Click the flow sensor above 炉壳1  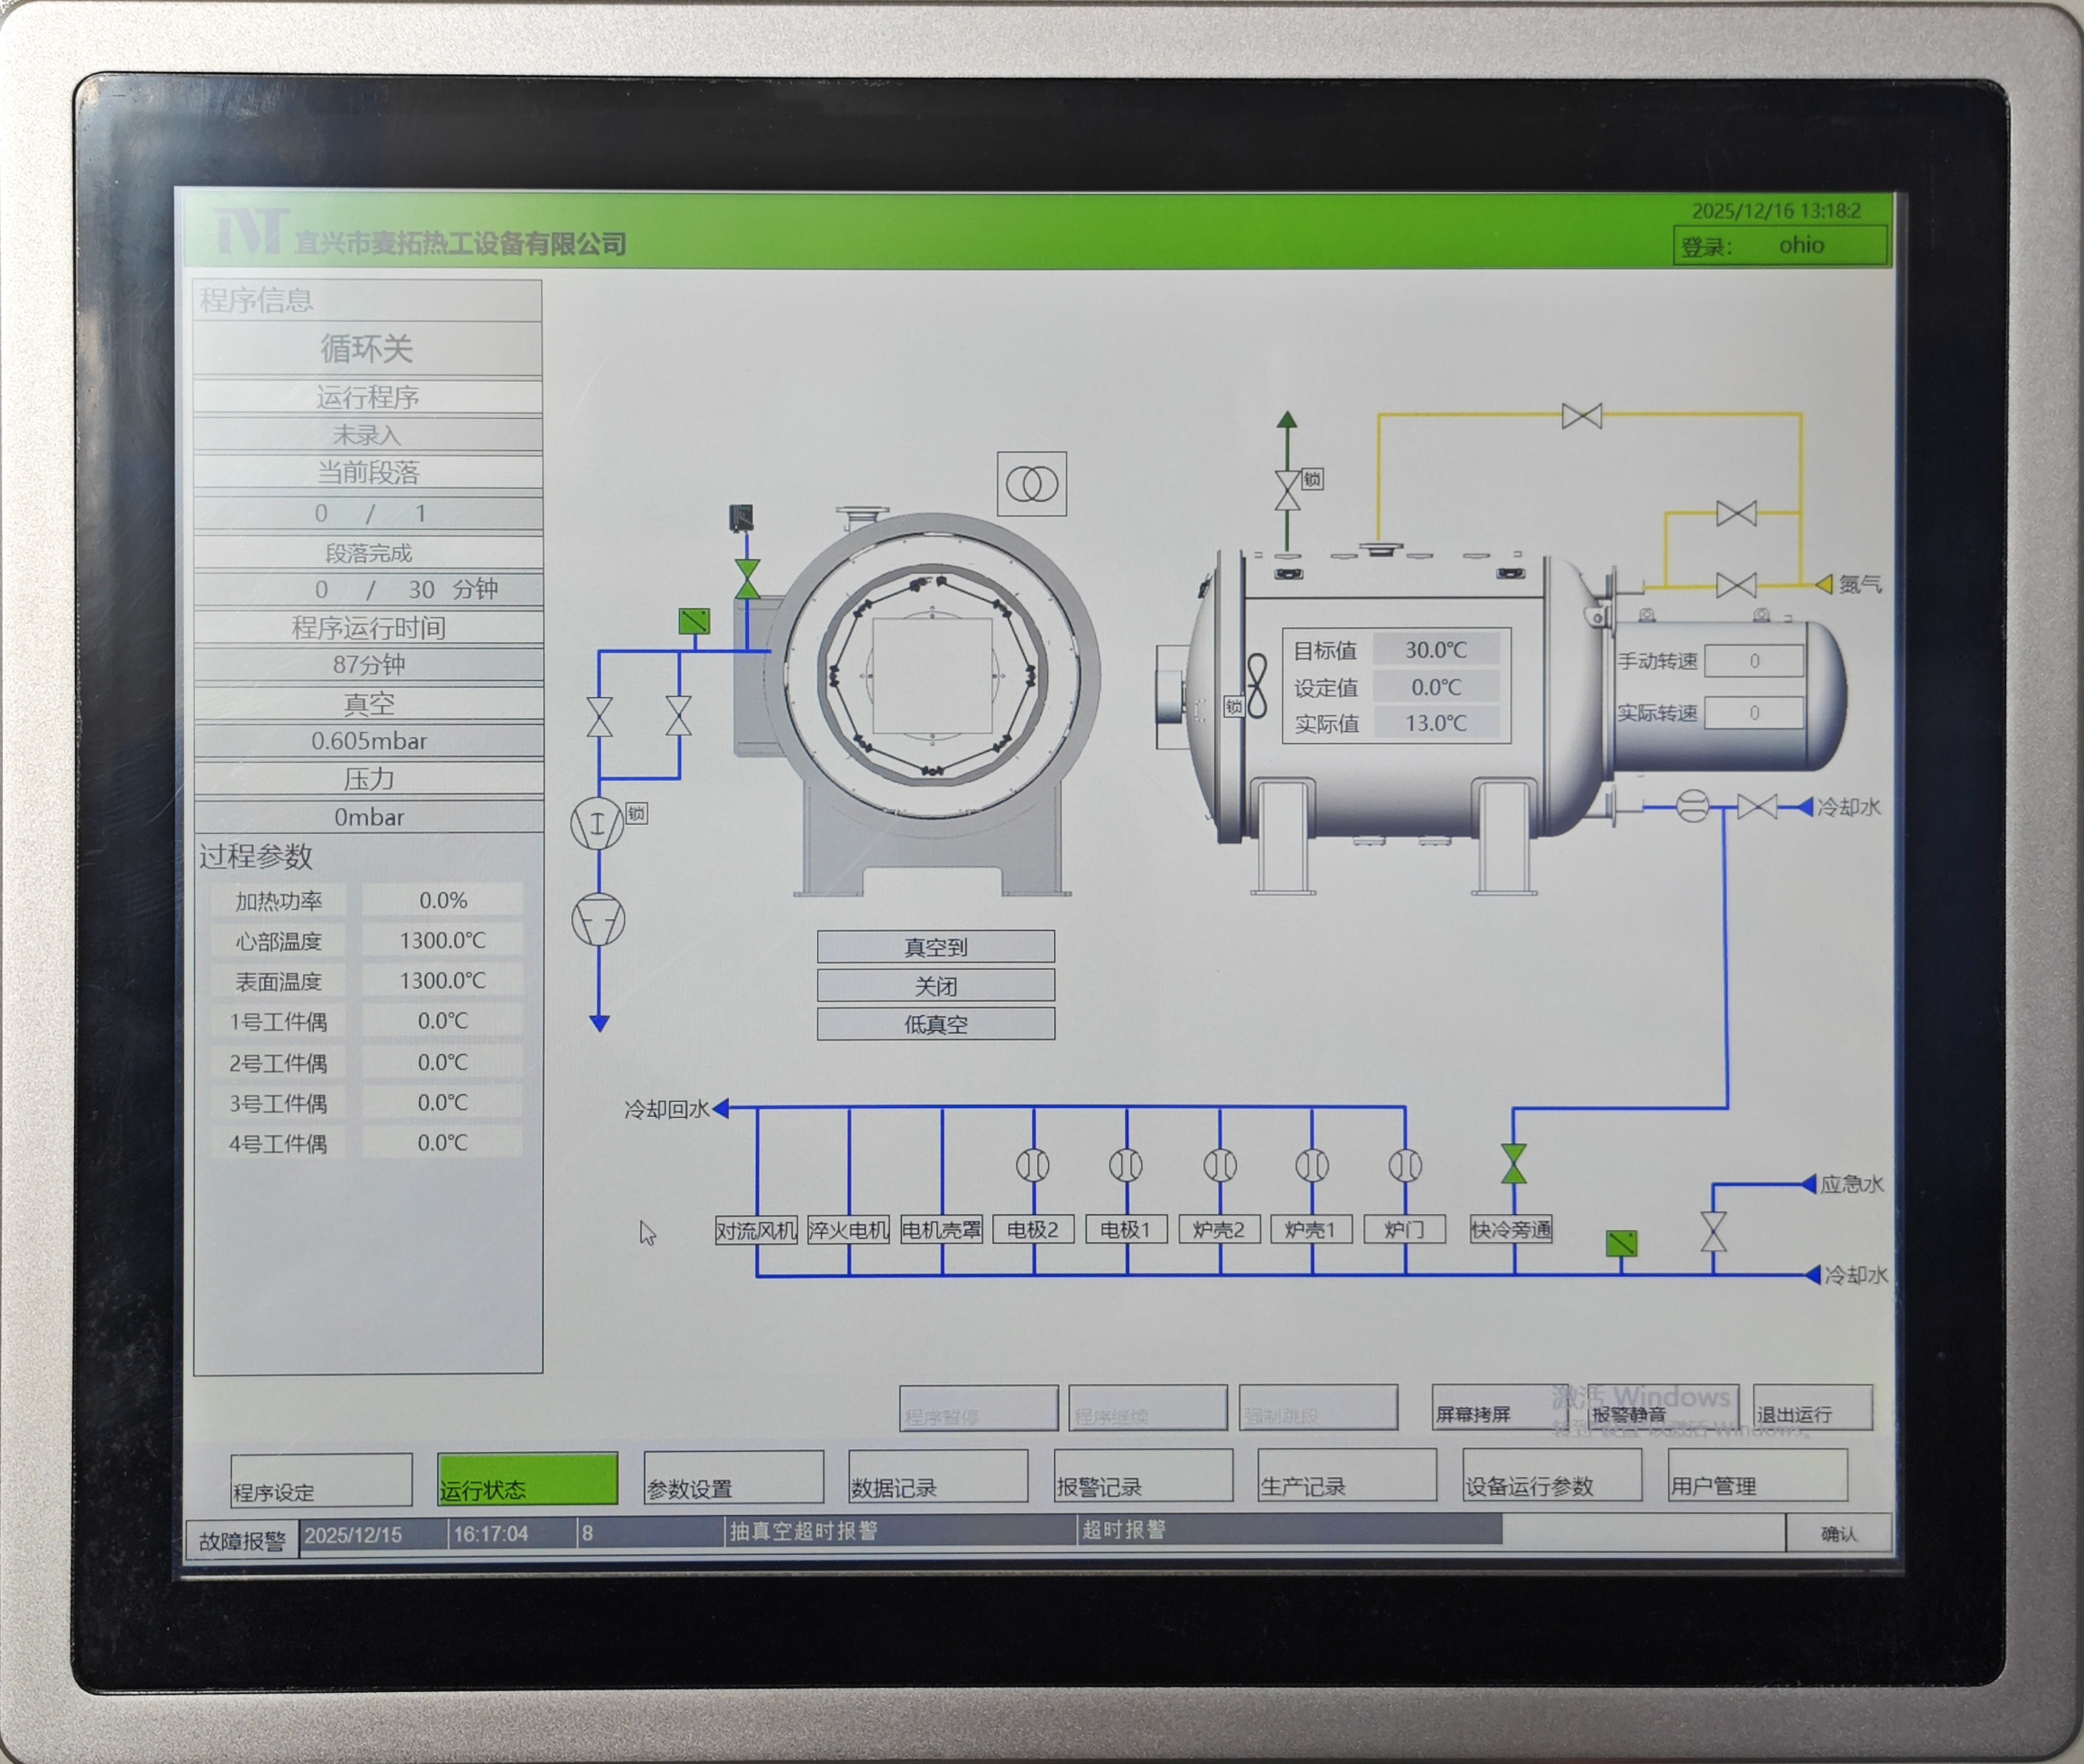coord(1312,1165)
